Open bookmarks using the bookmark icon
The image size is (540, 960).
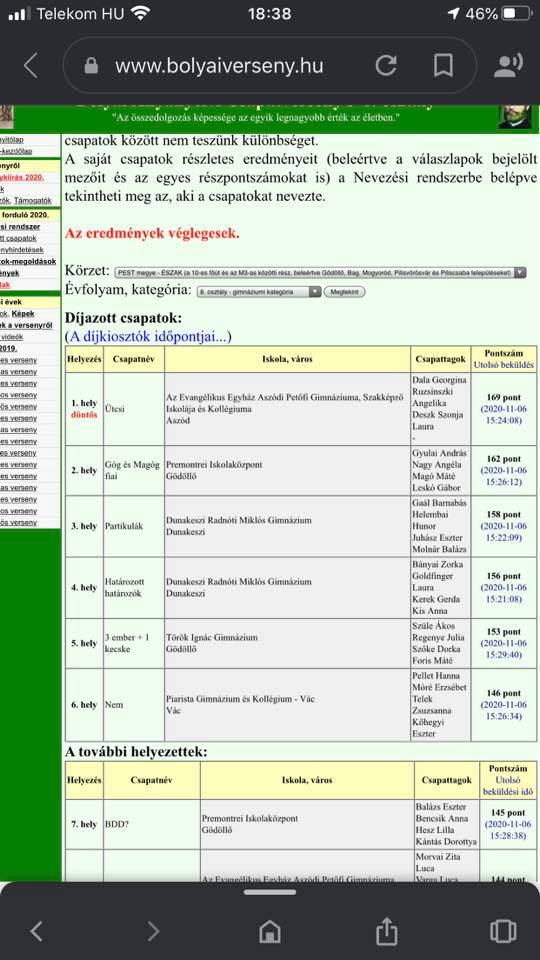click(x=443, y=65)
